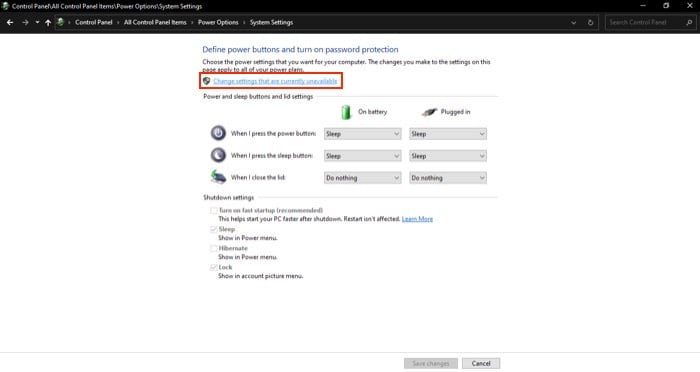Image resolution: width=700 pixels, height=372 pixels.
Task: Refresh the Control Panel page
Action: [591, 22]
